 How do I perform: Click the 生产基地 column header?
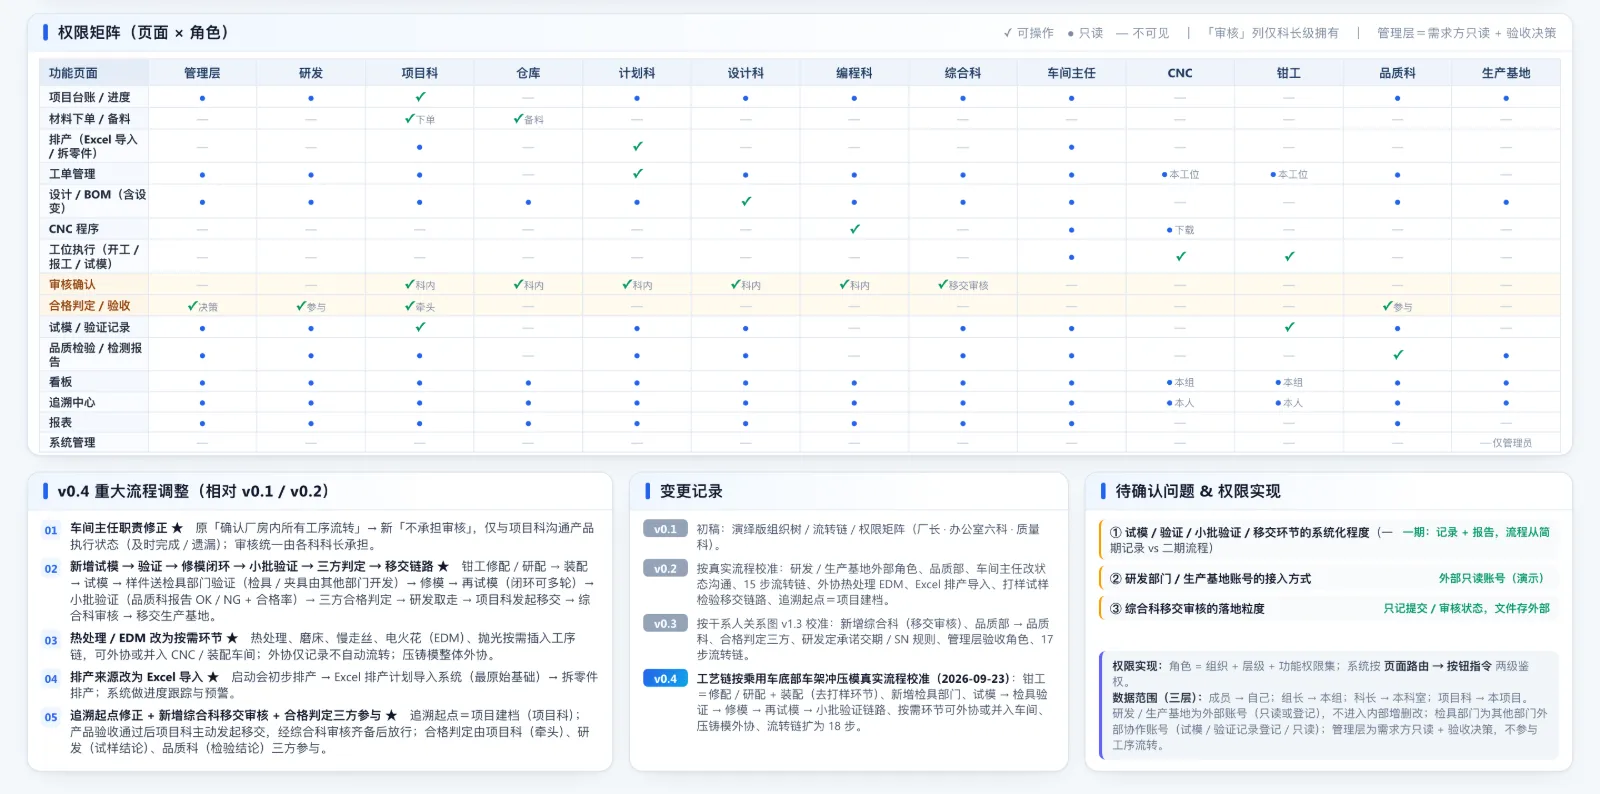click(x=1506, y=73)
